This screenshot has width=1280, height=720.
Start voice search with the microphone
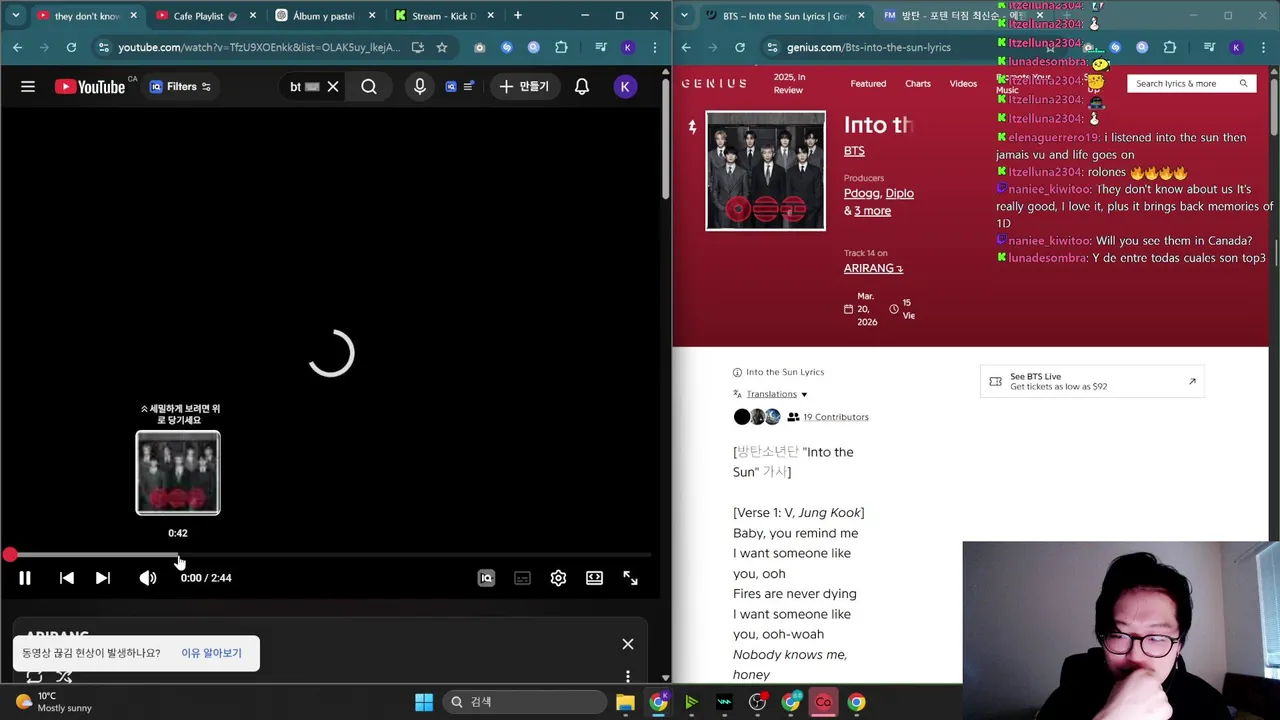[420, 87]
